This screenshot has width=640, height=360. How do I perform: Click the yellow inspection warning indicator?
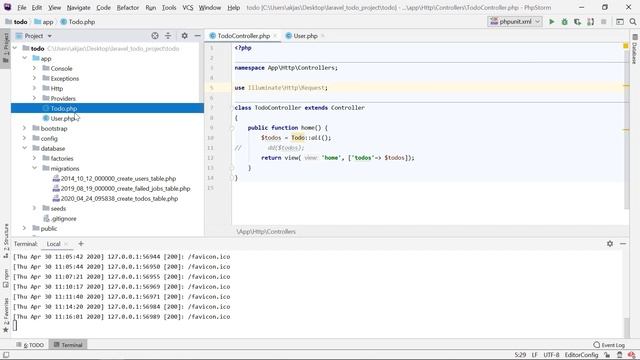pos(626,46)
